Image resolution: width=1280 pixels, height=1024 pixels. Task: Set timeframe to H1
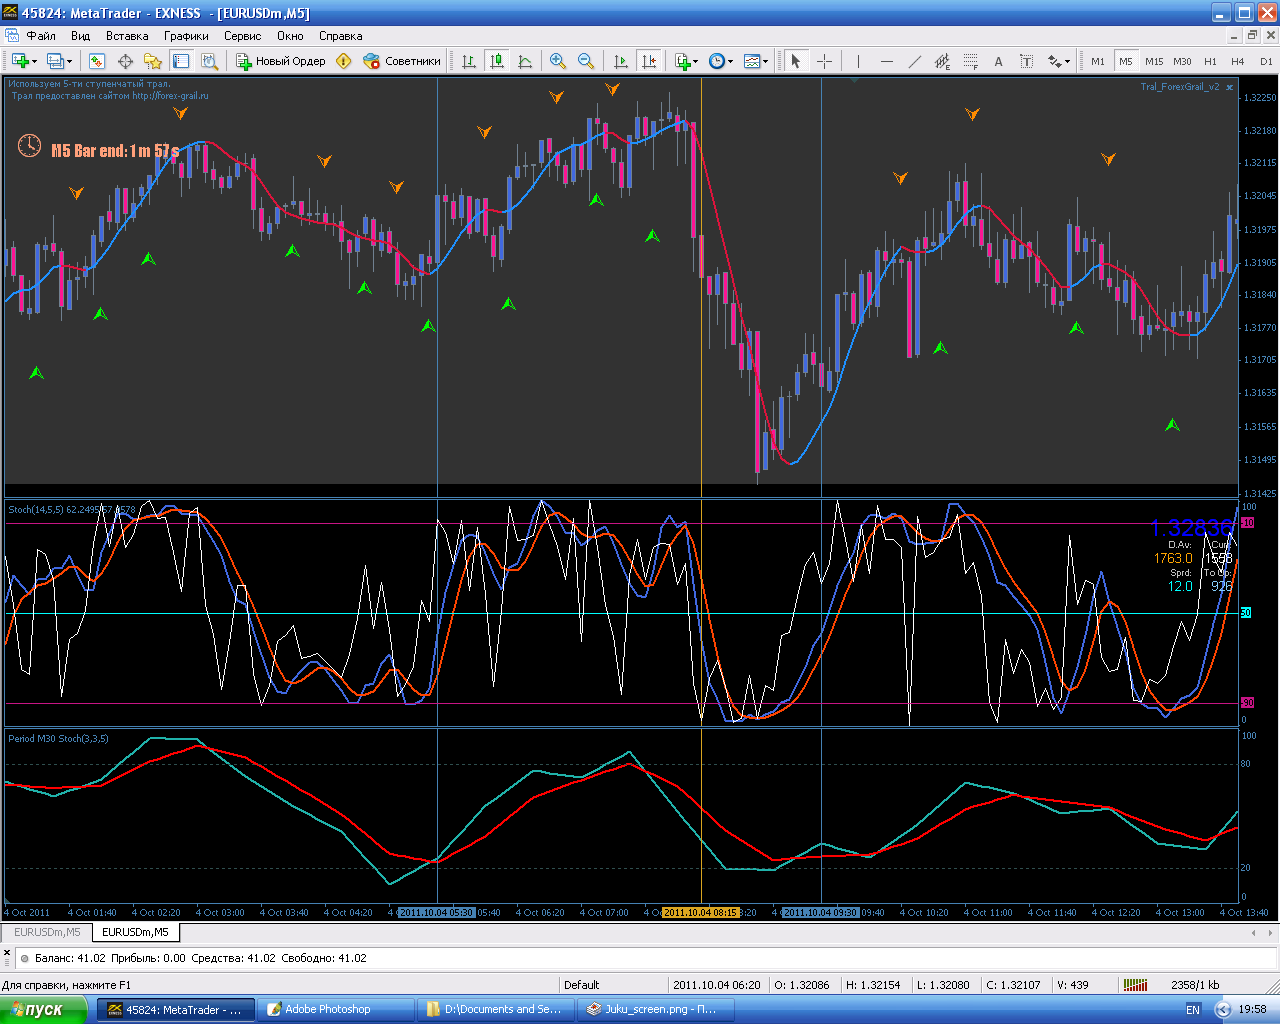[x=1210, y=61]
